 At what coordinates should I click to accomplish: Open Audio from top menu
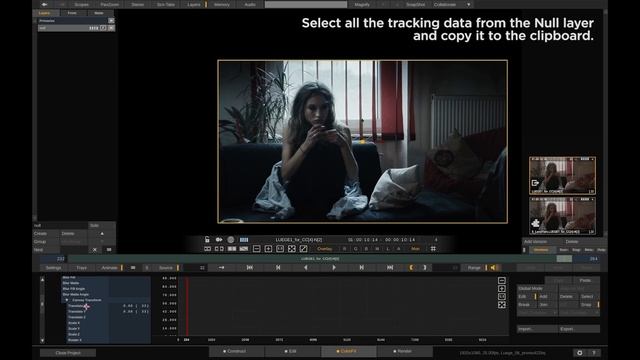[x=250, y=4]
